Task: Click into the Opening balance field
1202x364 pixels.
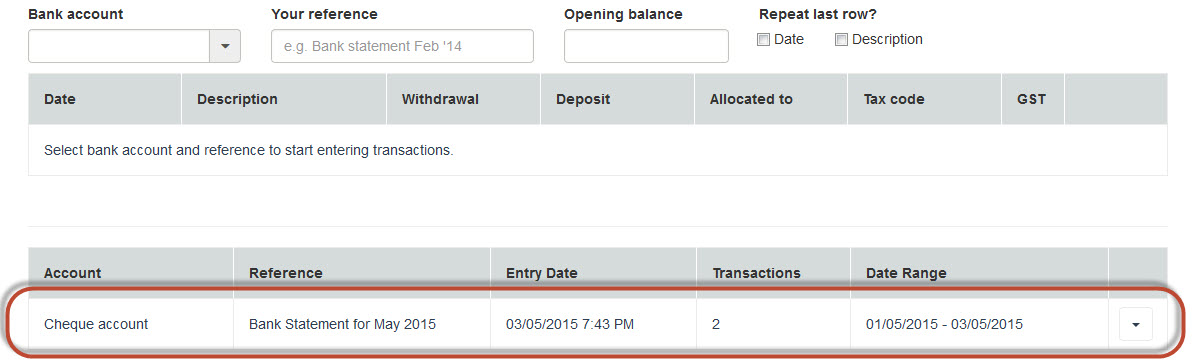Action: 646,46
